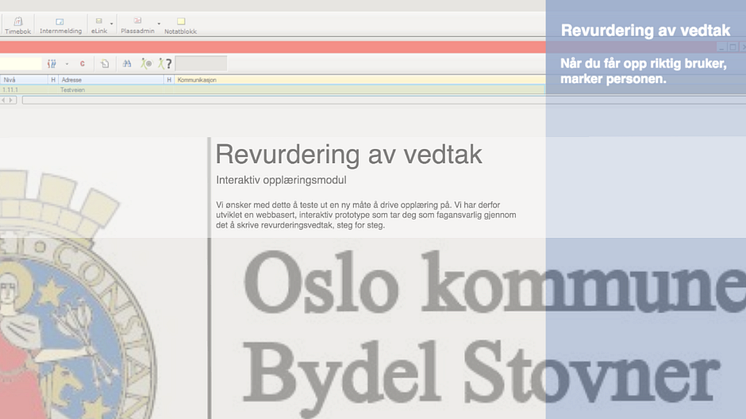Click the people group search icon
Image resolution: width=746 pixels, height=419 pixels.
coord(52,63)
